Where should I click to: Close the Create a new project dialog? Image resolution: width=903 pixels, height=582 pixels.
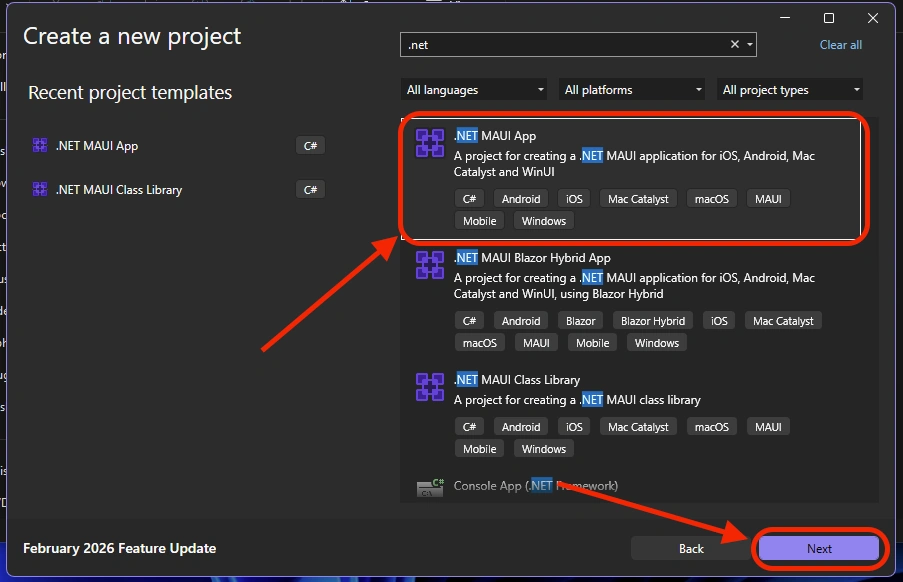coord(872,18)
